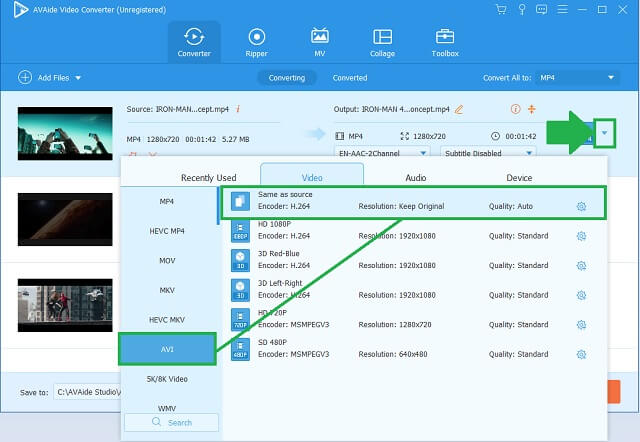The height and width of the screenshot is (442, 640).
Task: Click Resolution: 640x480 text
Action: [393, 354]
